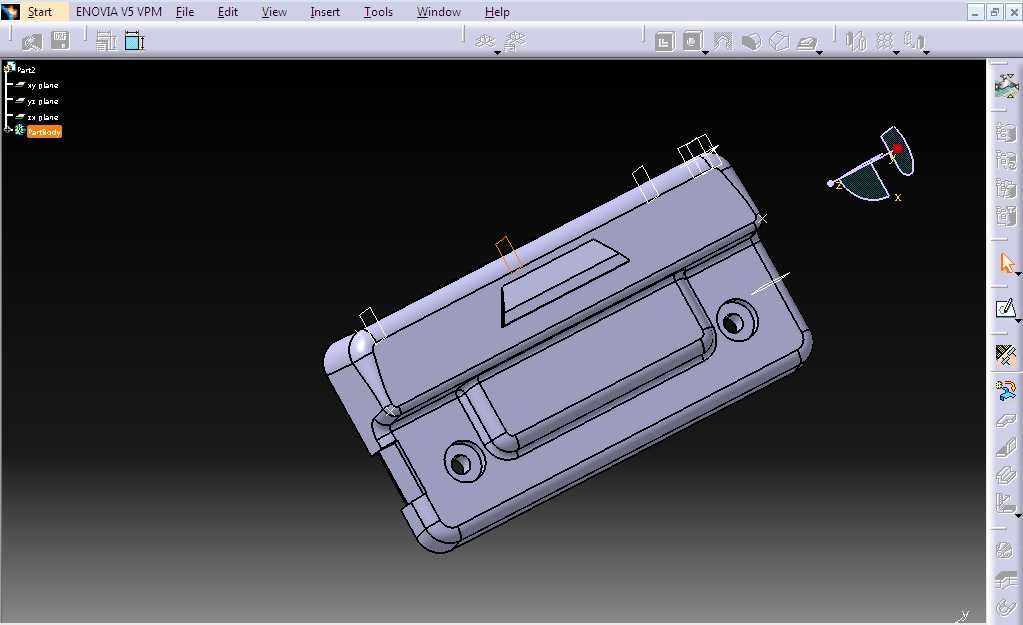Viewport: 1023px width, 625px height.
Task: Click the Part Design workbench icon
Action: (1005, 86)
